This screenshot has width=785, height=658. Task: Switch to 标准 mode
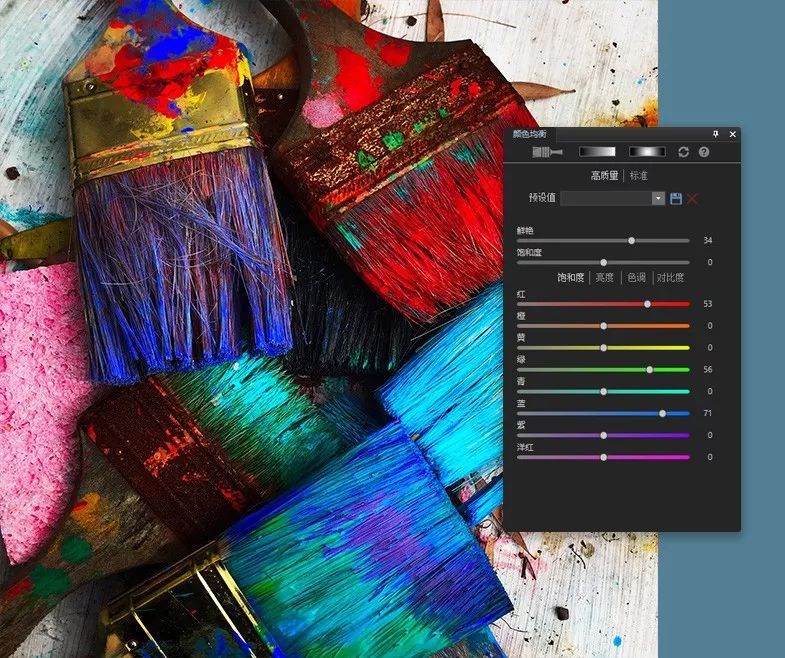click(x=638, y=175)
